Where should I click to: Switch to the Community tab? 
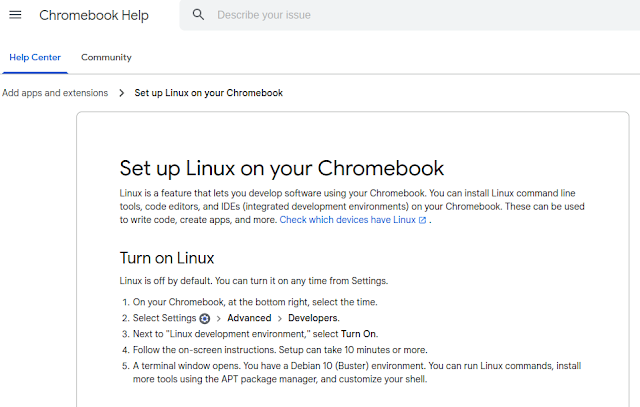tap(106, 58)
